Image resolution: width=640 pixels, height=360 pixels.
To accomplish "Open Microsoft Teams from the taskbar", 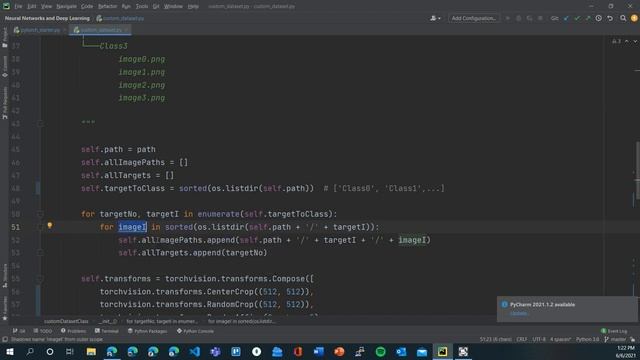I will pyautogui.click(x=215, y=351).
